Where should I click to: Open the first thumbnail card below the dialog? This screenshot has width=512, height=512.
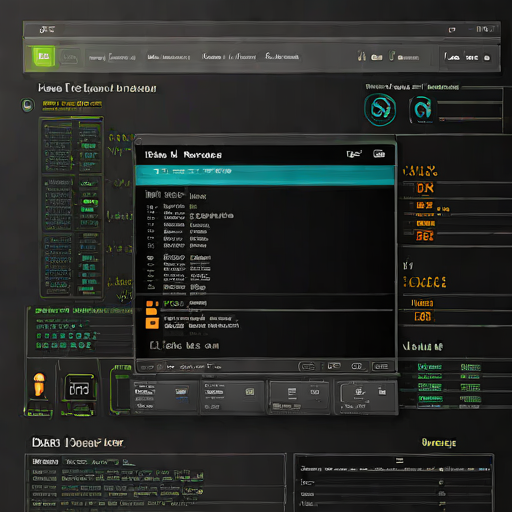tap(164, 397)
